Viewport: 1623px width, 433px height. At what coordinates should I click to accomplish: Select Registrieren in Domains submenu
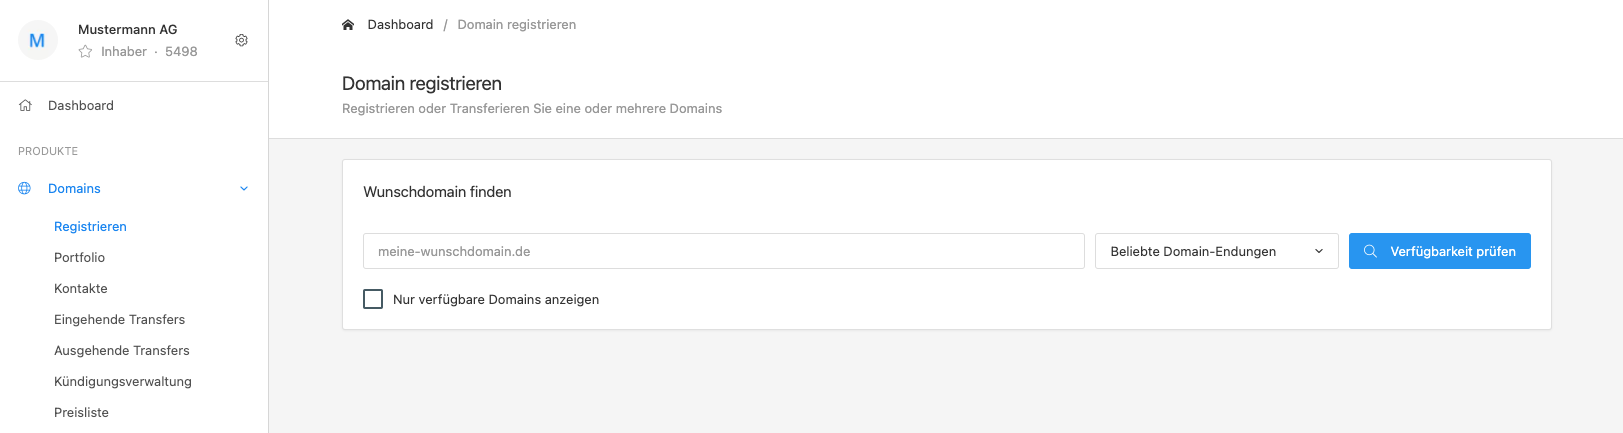91,226
